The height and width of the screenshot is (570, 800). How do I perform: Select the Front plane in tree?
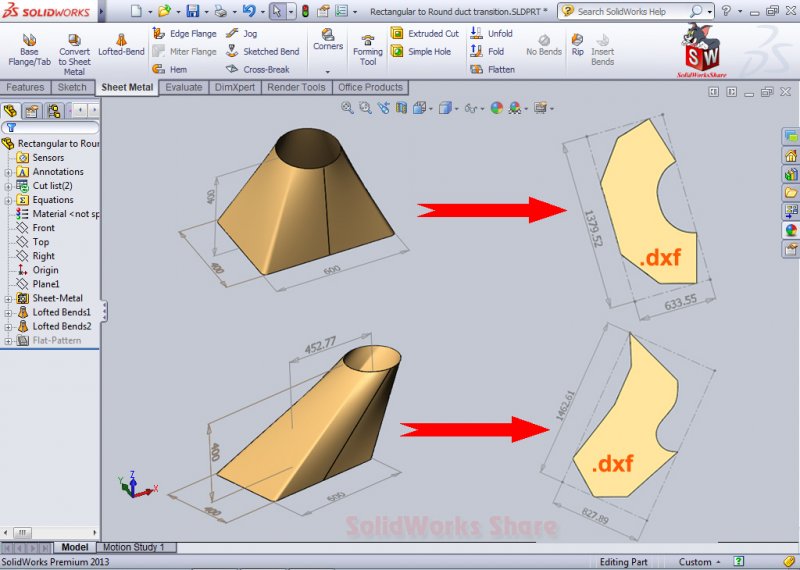coord(36,228)
